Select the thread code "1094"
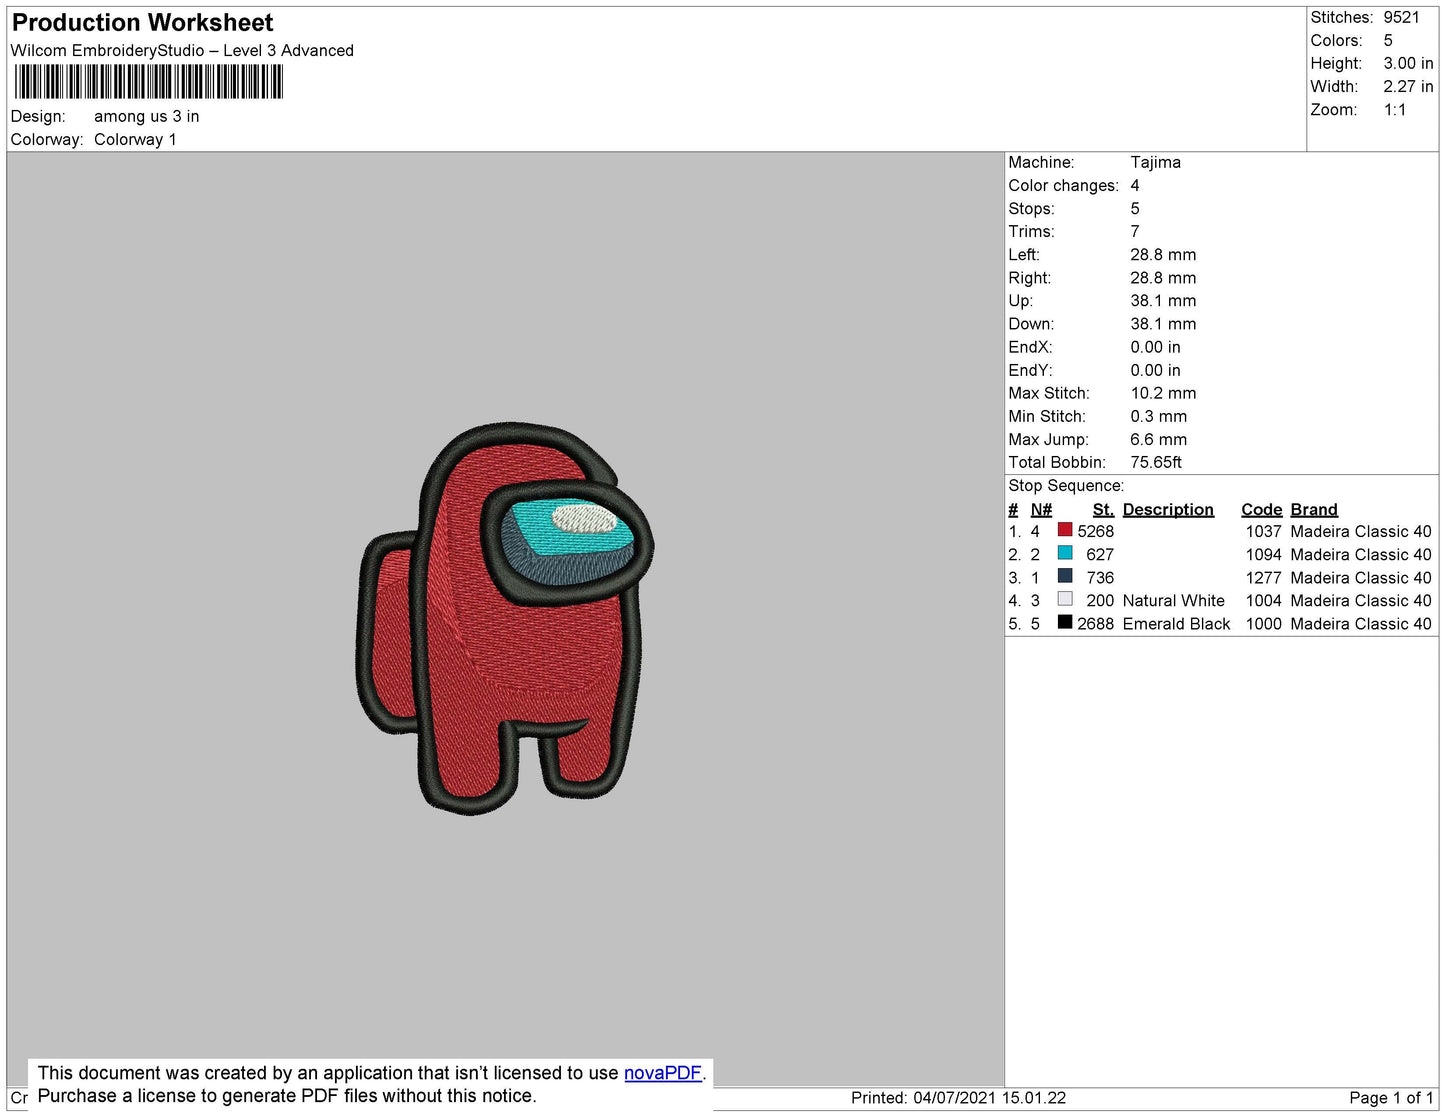 [1264, 555]
